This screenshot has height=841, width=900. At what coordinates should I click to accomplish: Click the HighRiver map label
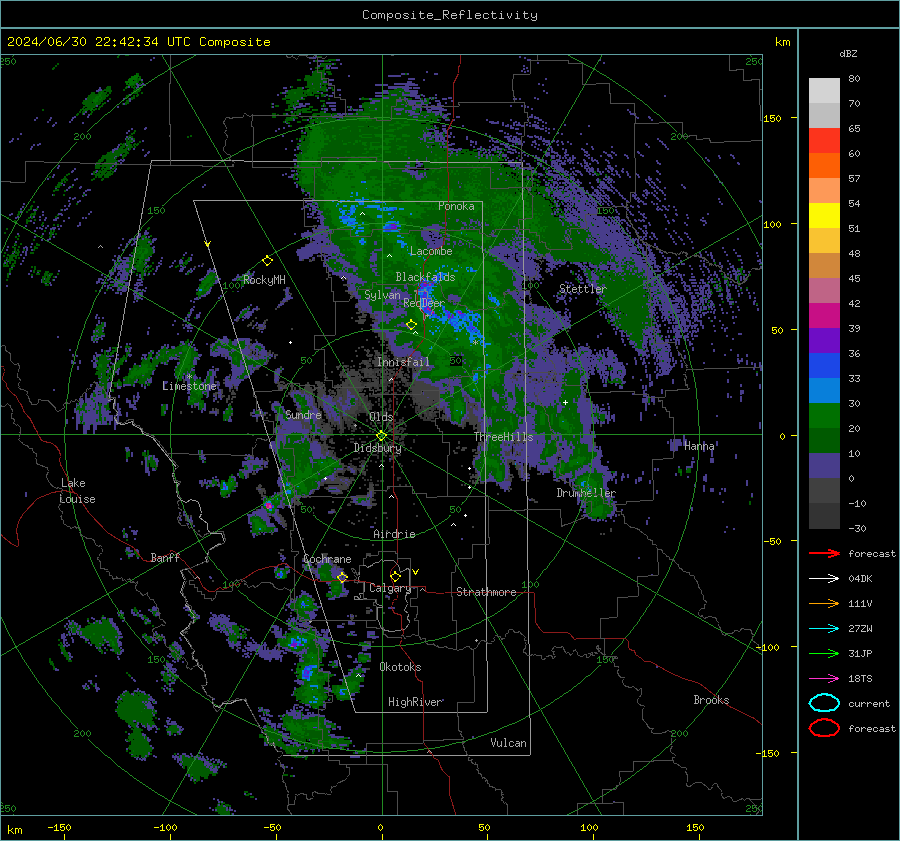point(415,702)
